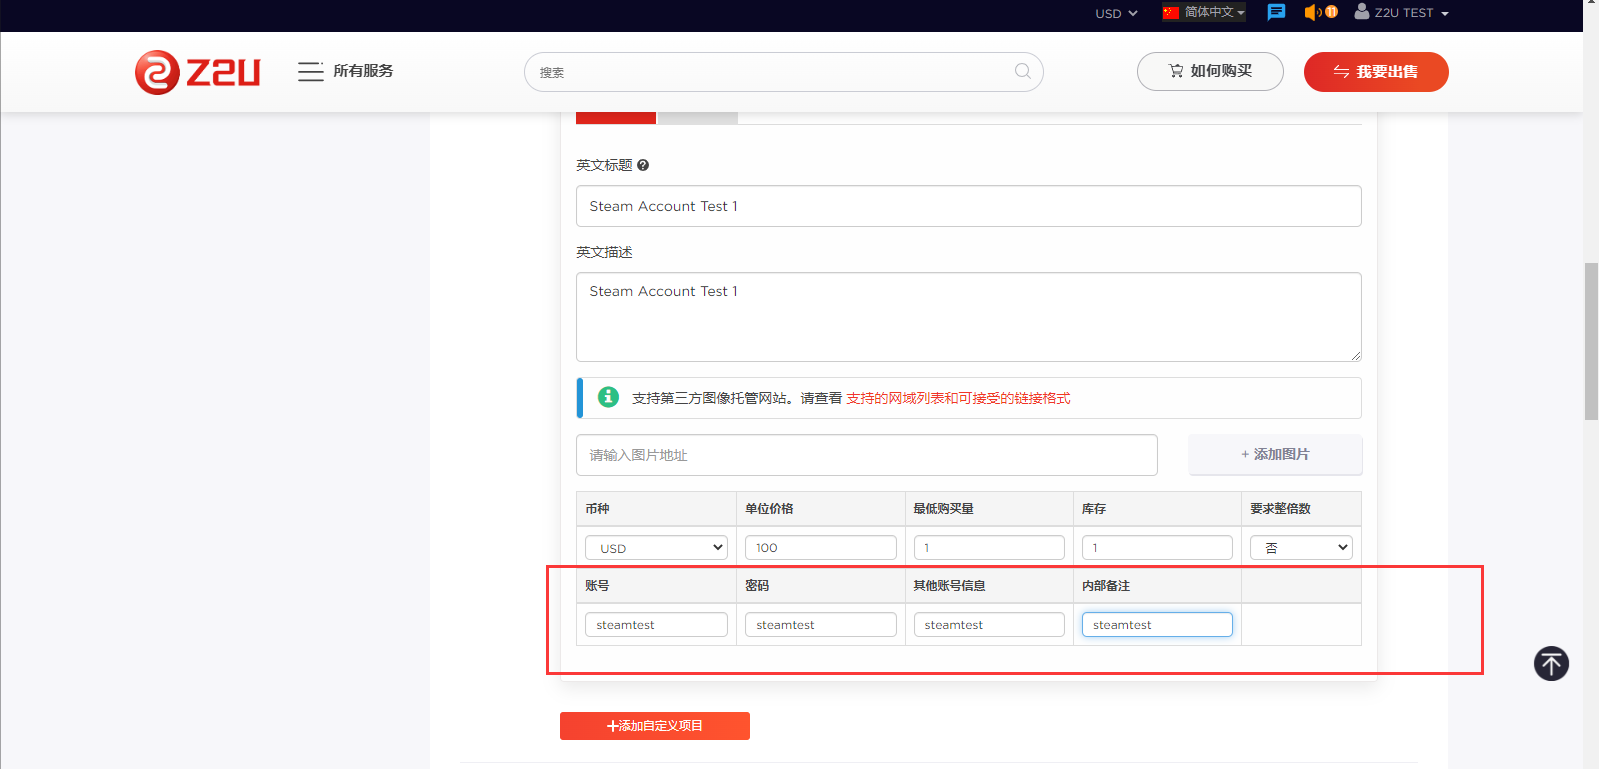Click the 我要出售 sell button
This screenshot has height=769, width=1599.
pyautogui.click(x=1376, y=72)
